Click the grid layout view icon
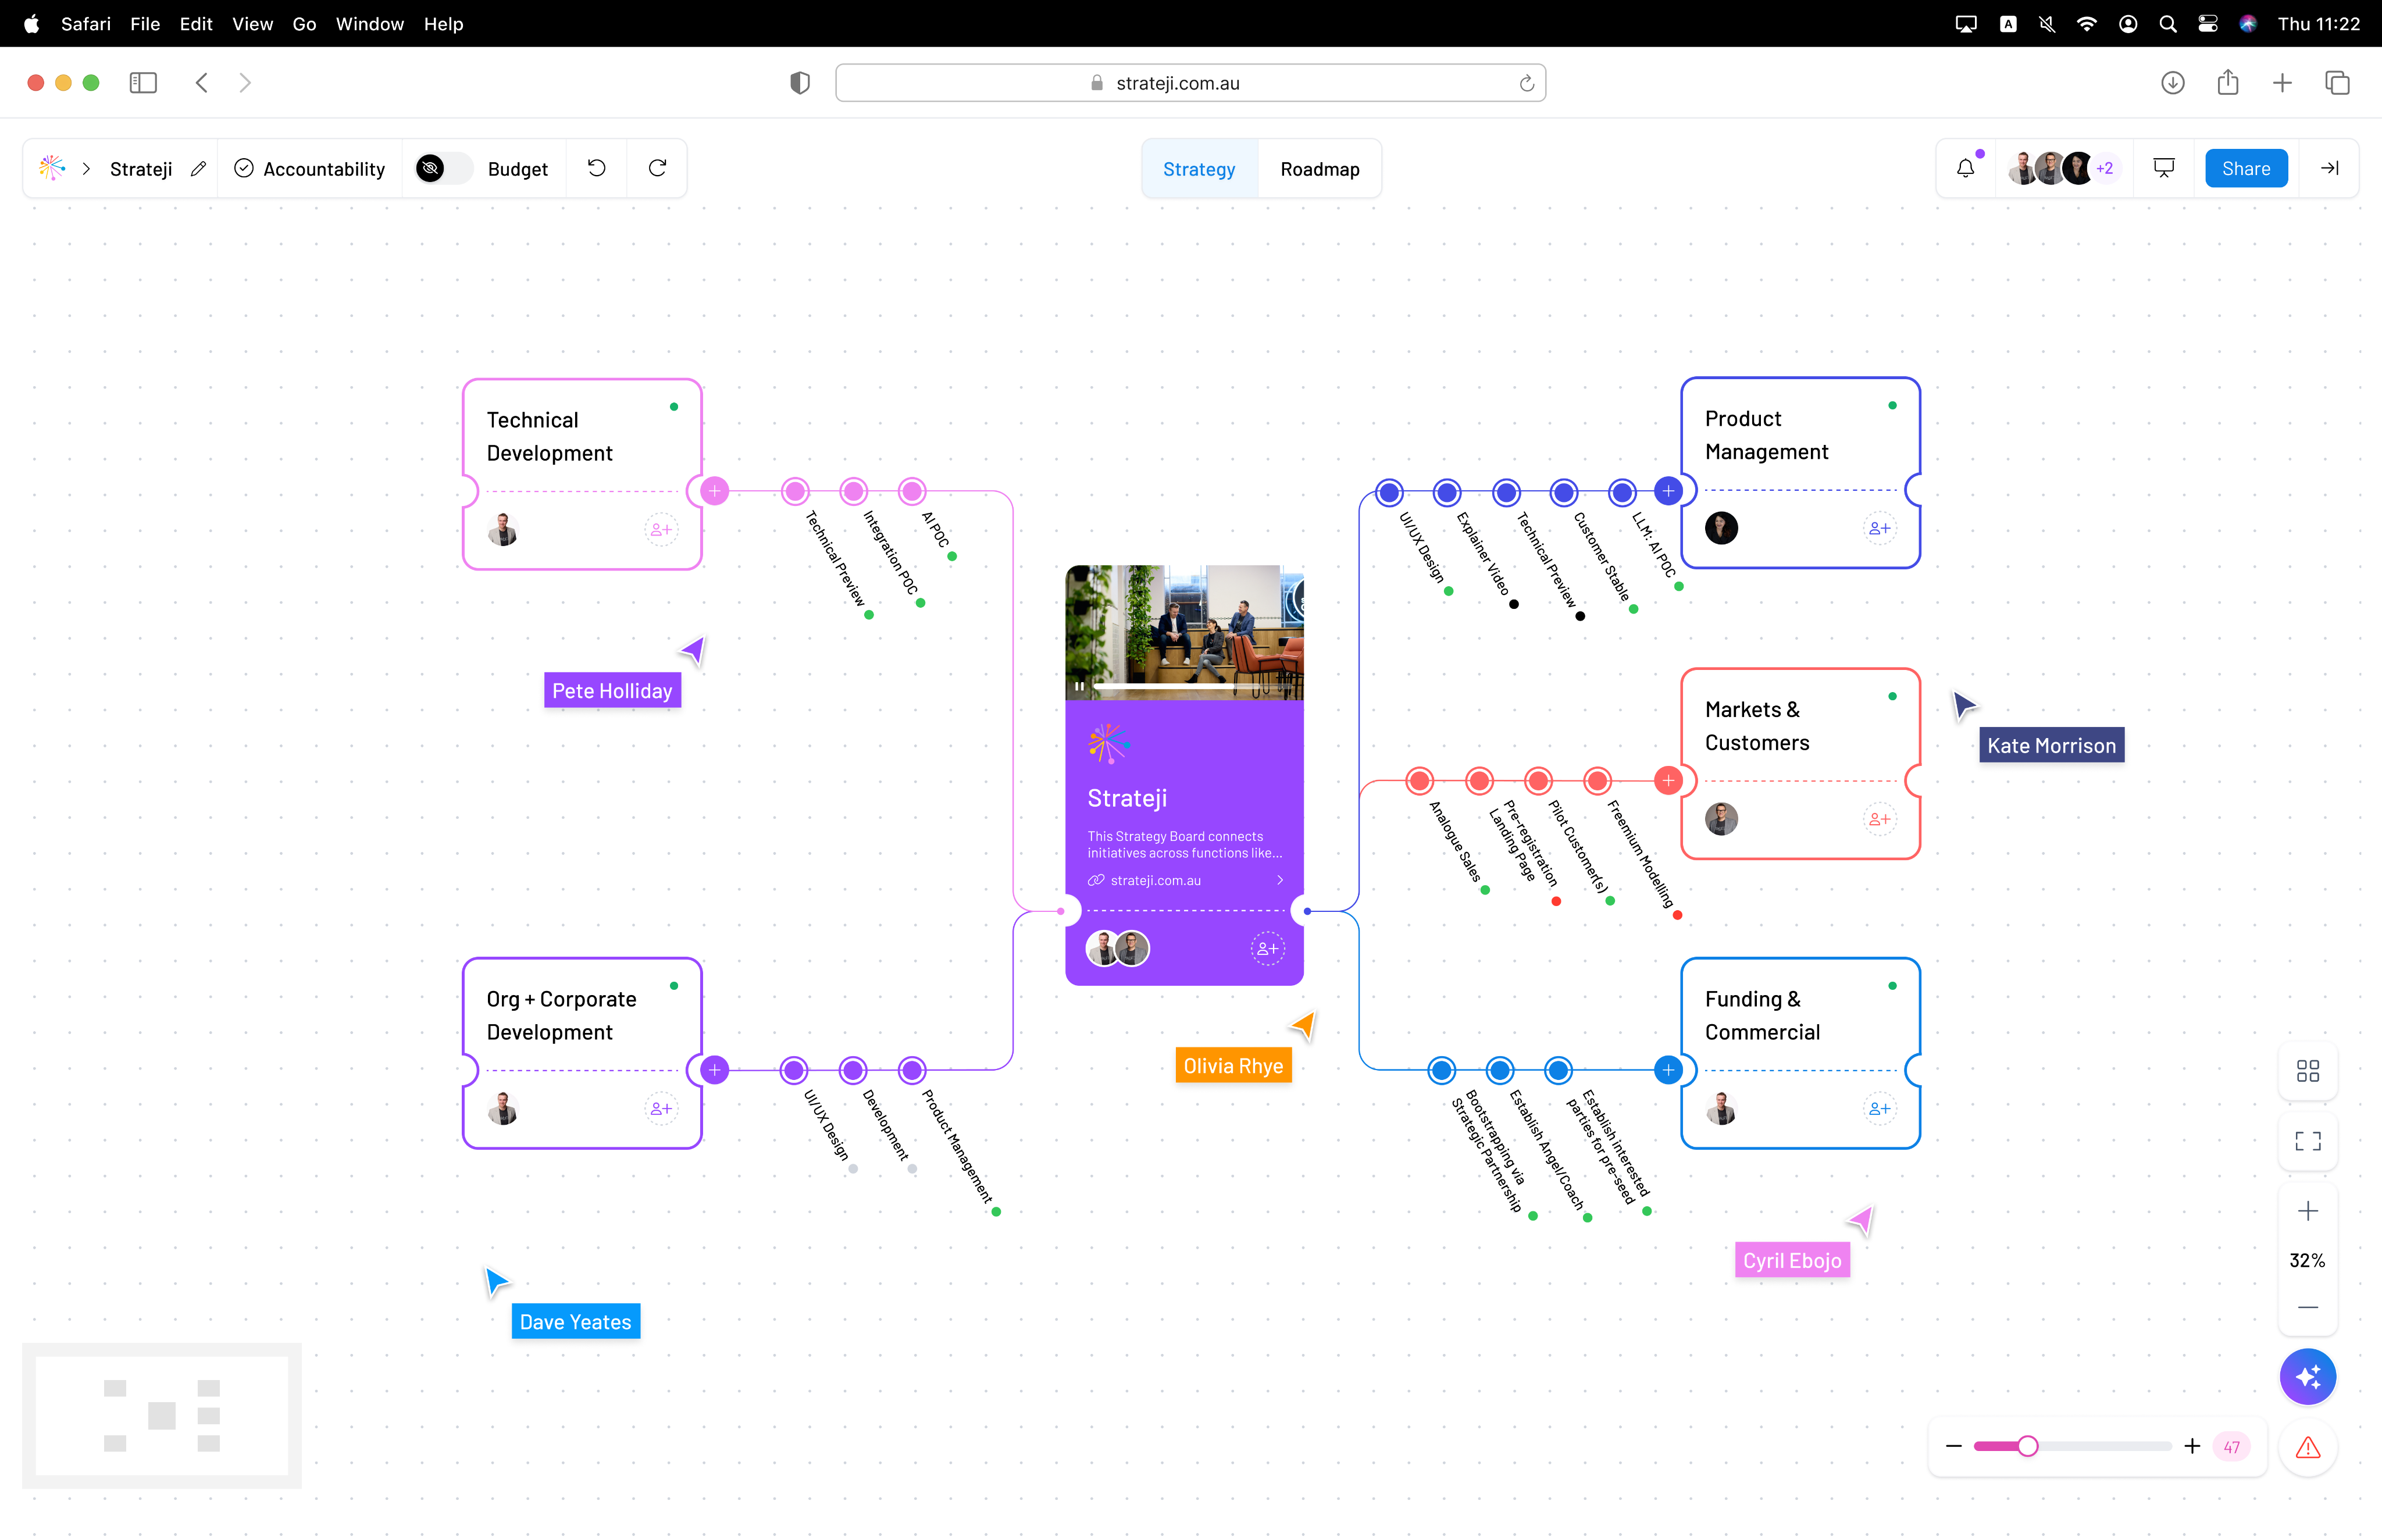The height and width of the screenshot is (1540, 2382). tap(2307, 1071)
